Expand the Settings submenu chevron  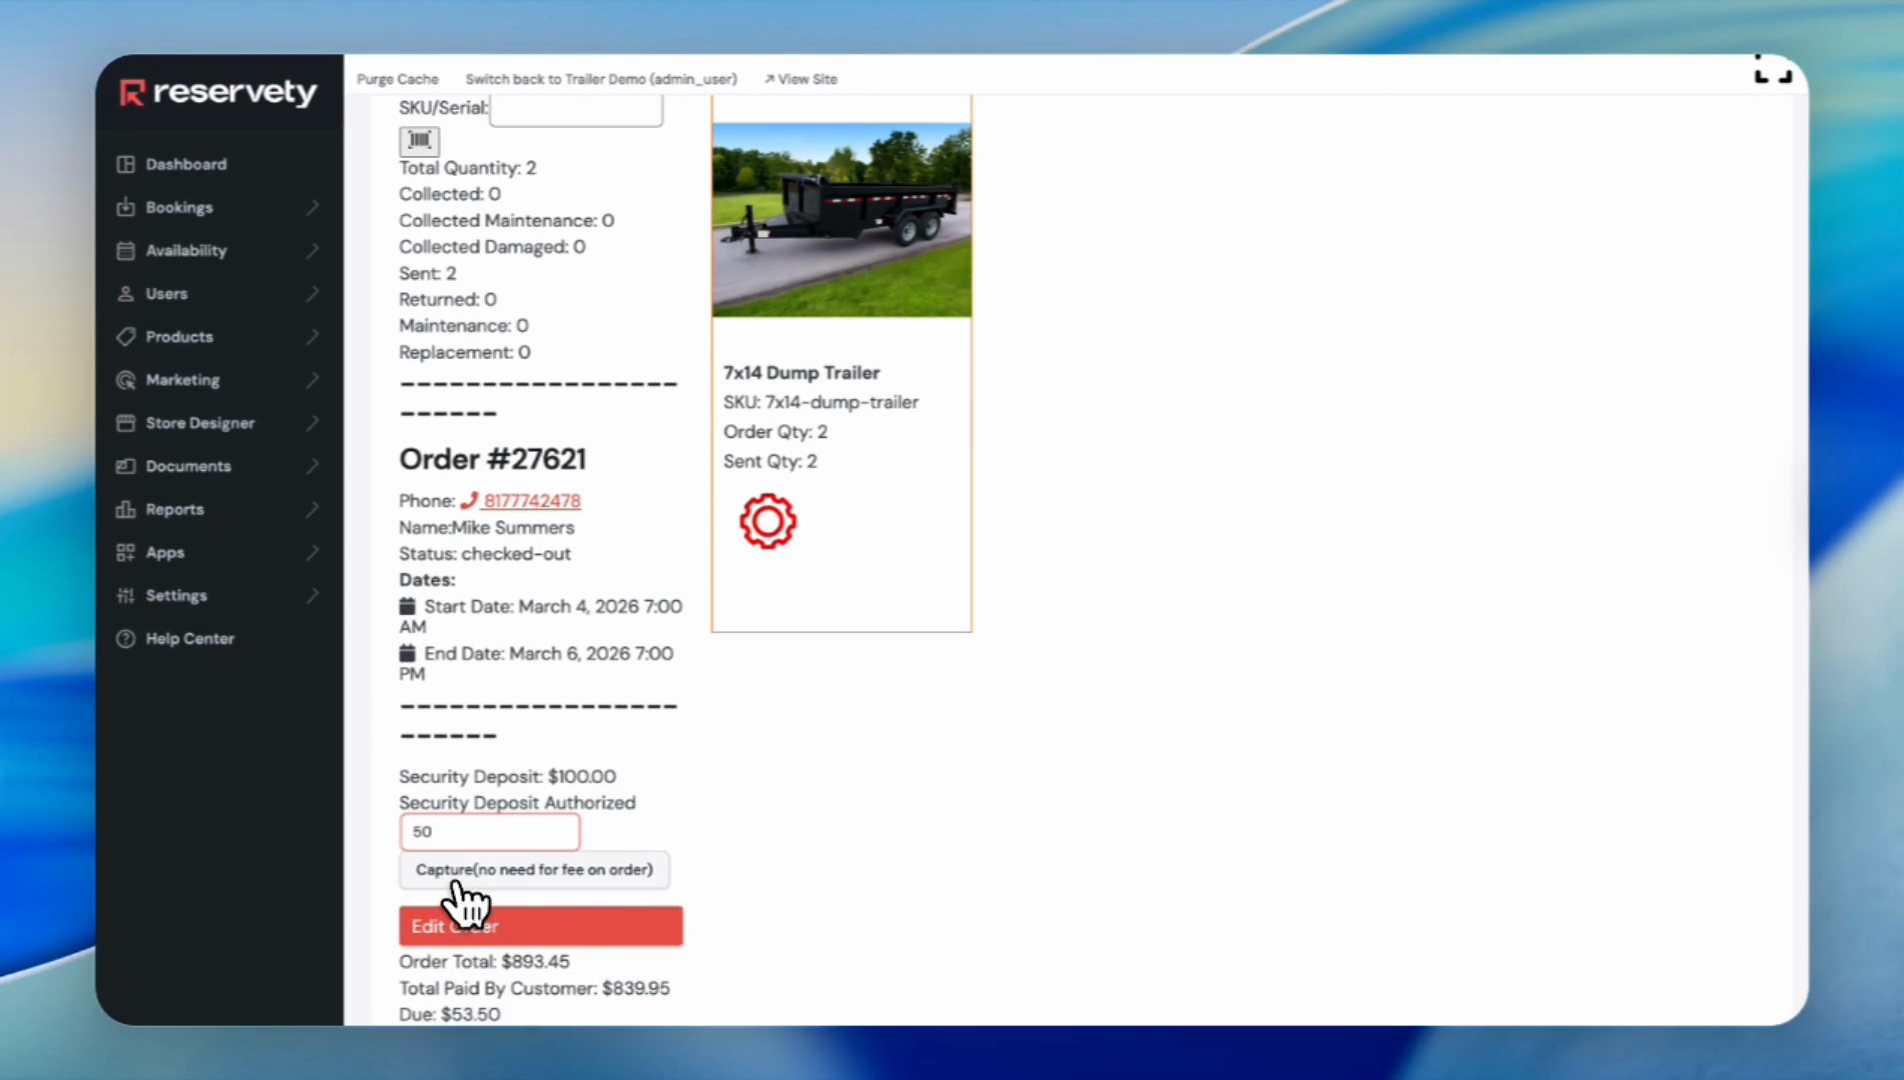(312, 596)
